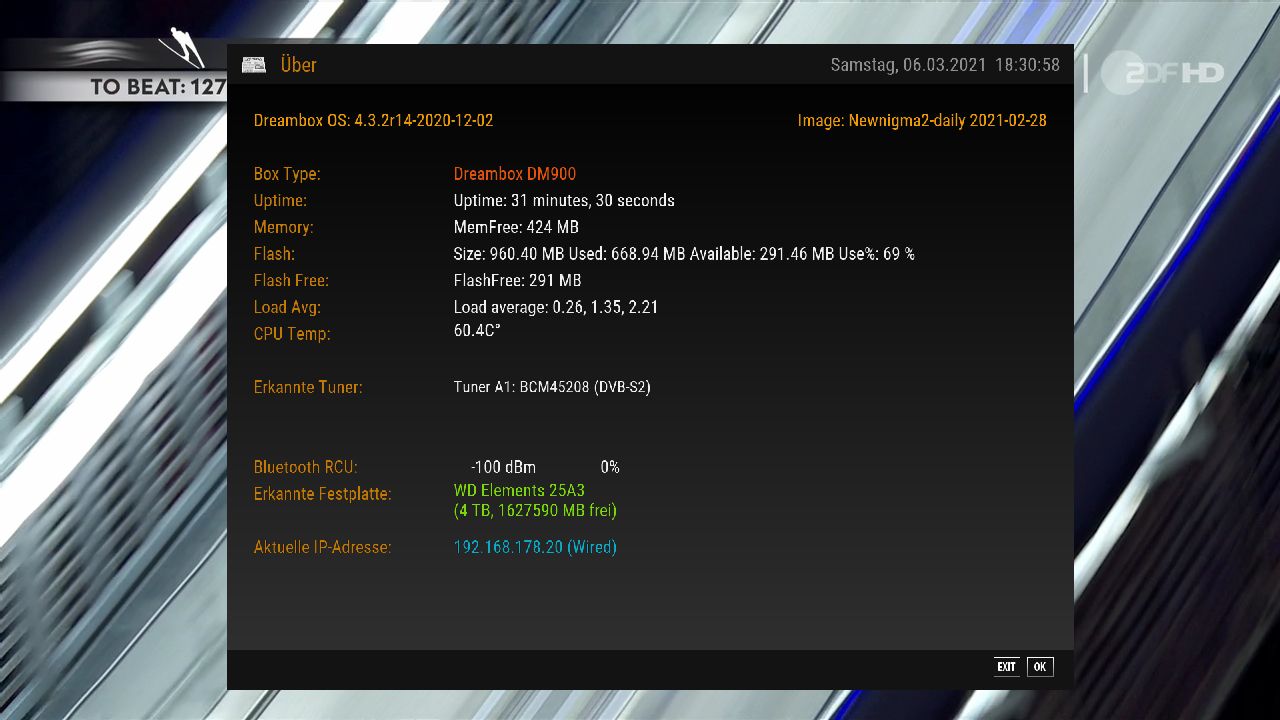
Task: Click the Flash size usage line
Action: click(683, 254)
